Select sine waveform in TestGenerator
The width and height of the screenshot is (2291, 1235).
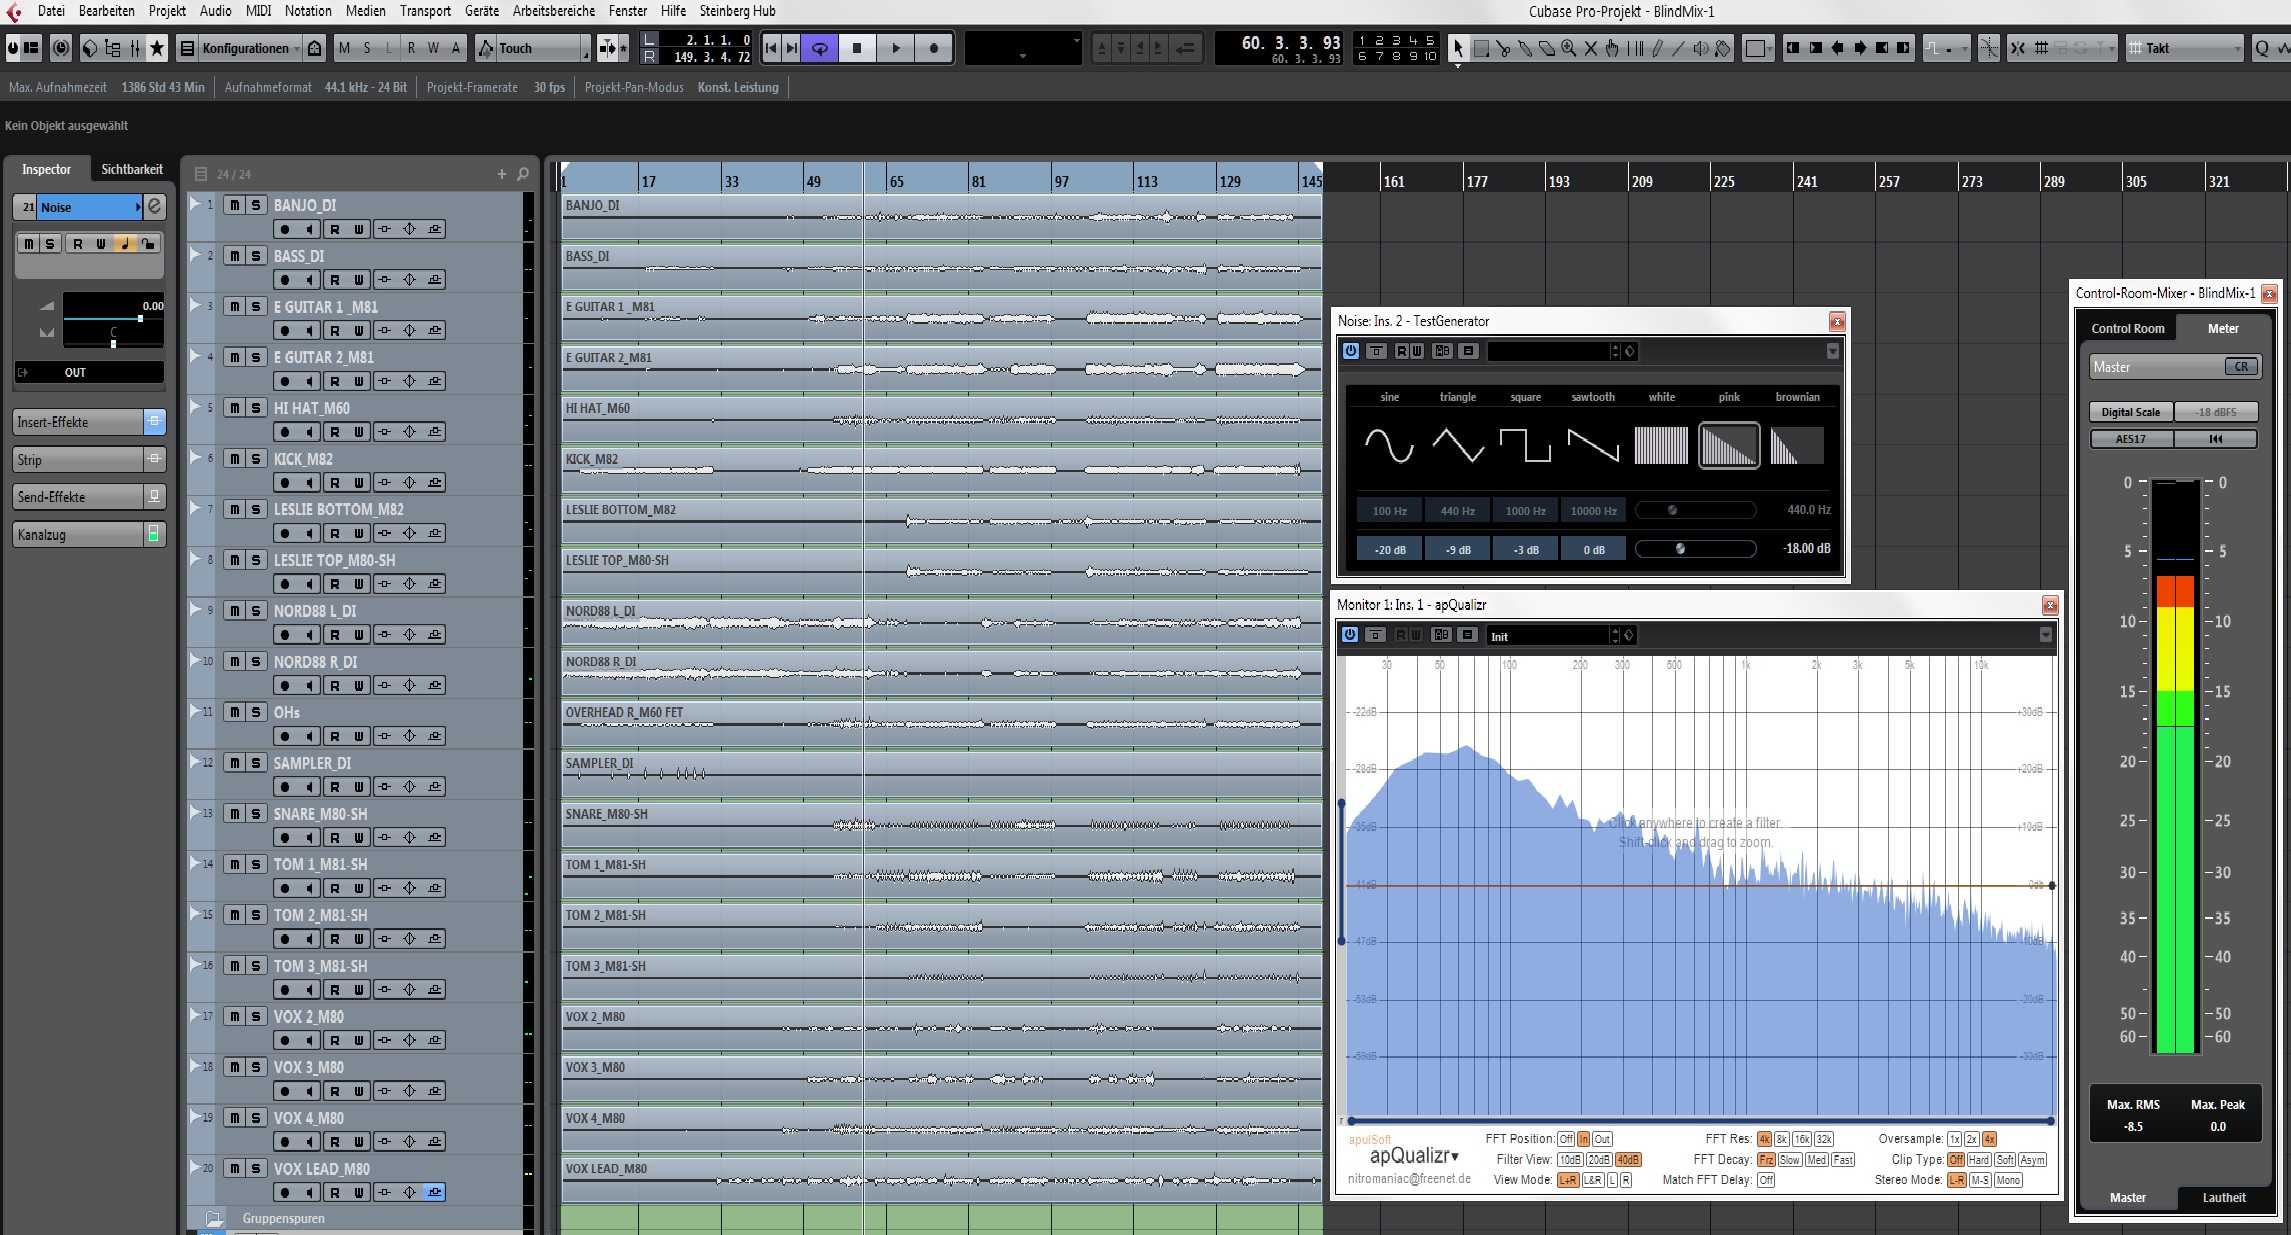click(x=1390, y=445)
